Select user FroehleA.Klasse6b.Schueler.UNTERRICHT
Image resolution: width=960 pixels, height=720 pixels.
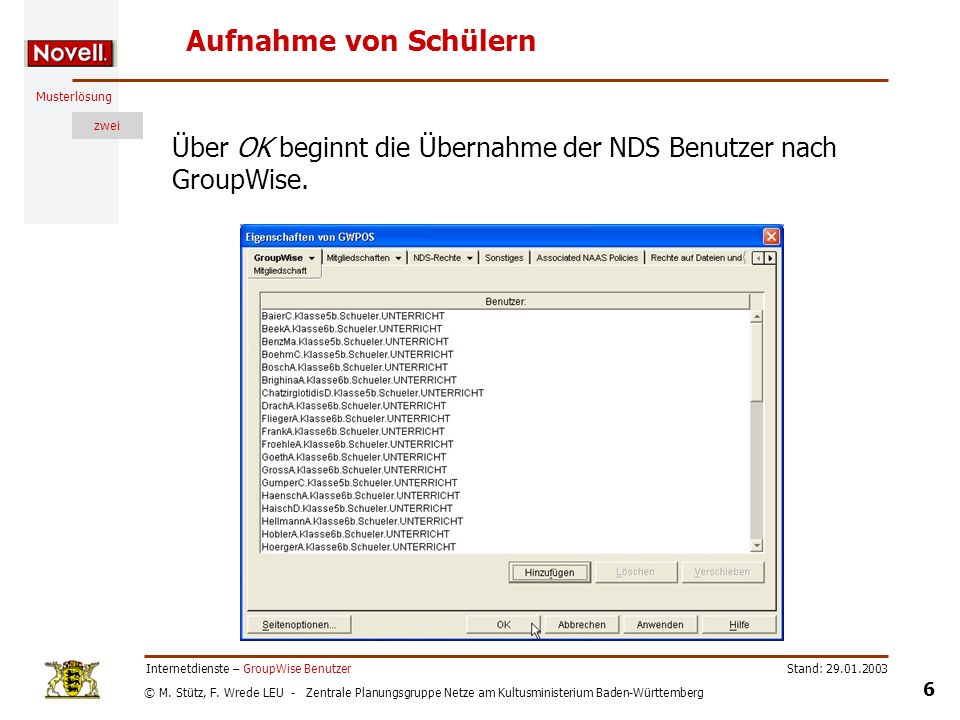358,444
